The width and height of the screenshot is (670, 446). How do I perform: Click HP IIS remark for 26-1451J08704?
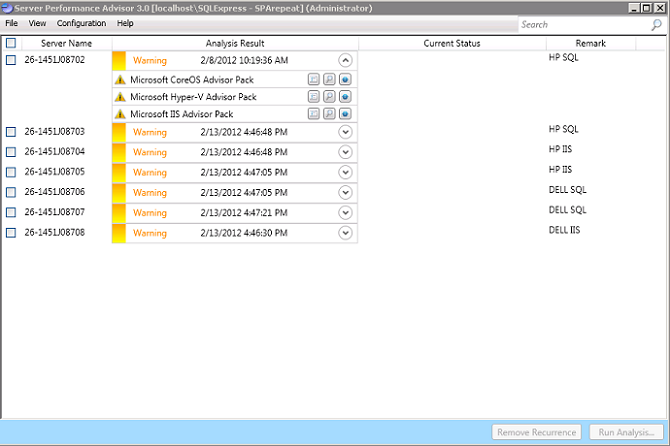[560, 149]
